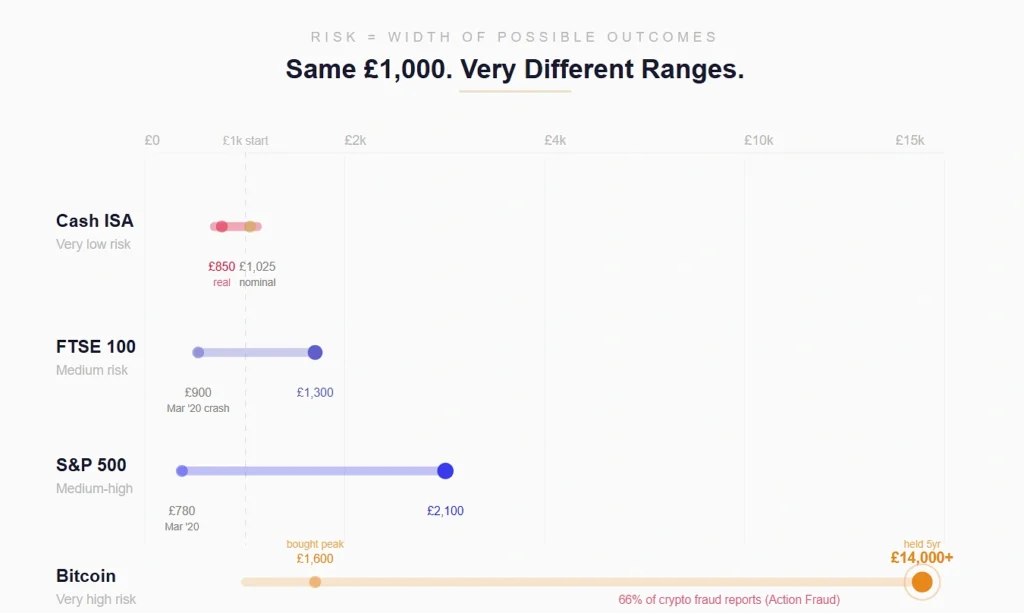The image size is (1024, 613).
Task: Click the £4k axis label
Action: click(x=555, y=141)
